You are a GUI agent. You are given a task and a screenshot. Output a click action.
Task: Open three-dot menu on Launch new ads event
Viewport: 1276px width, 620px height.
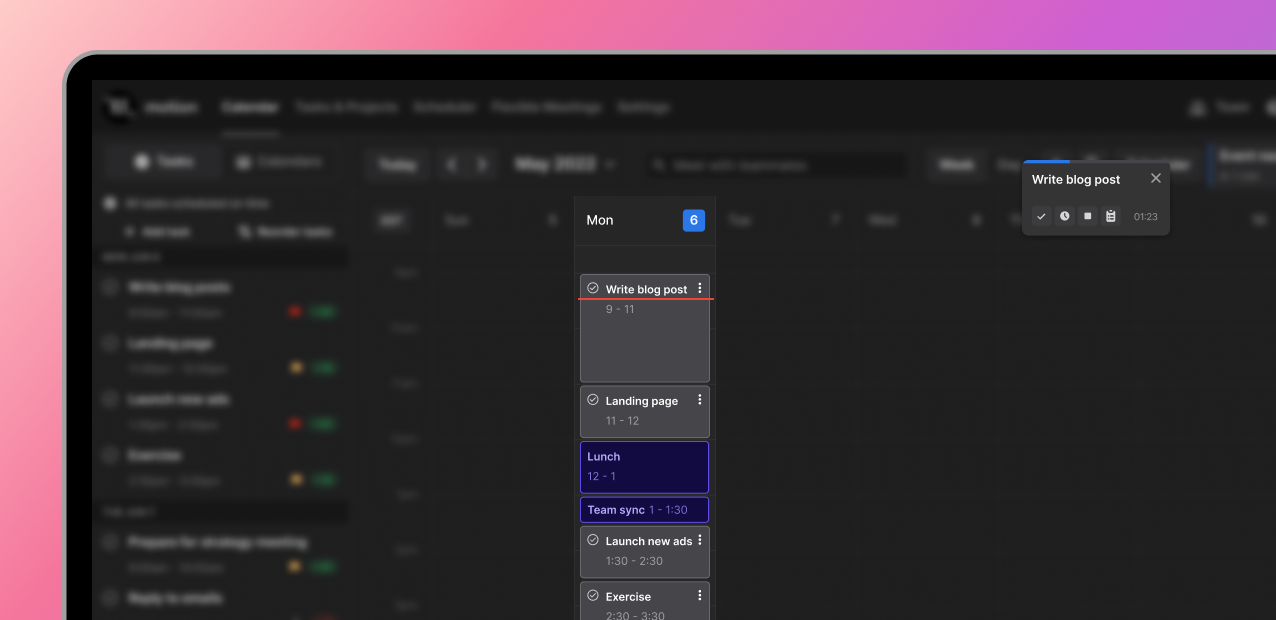pos(699,540)
